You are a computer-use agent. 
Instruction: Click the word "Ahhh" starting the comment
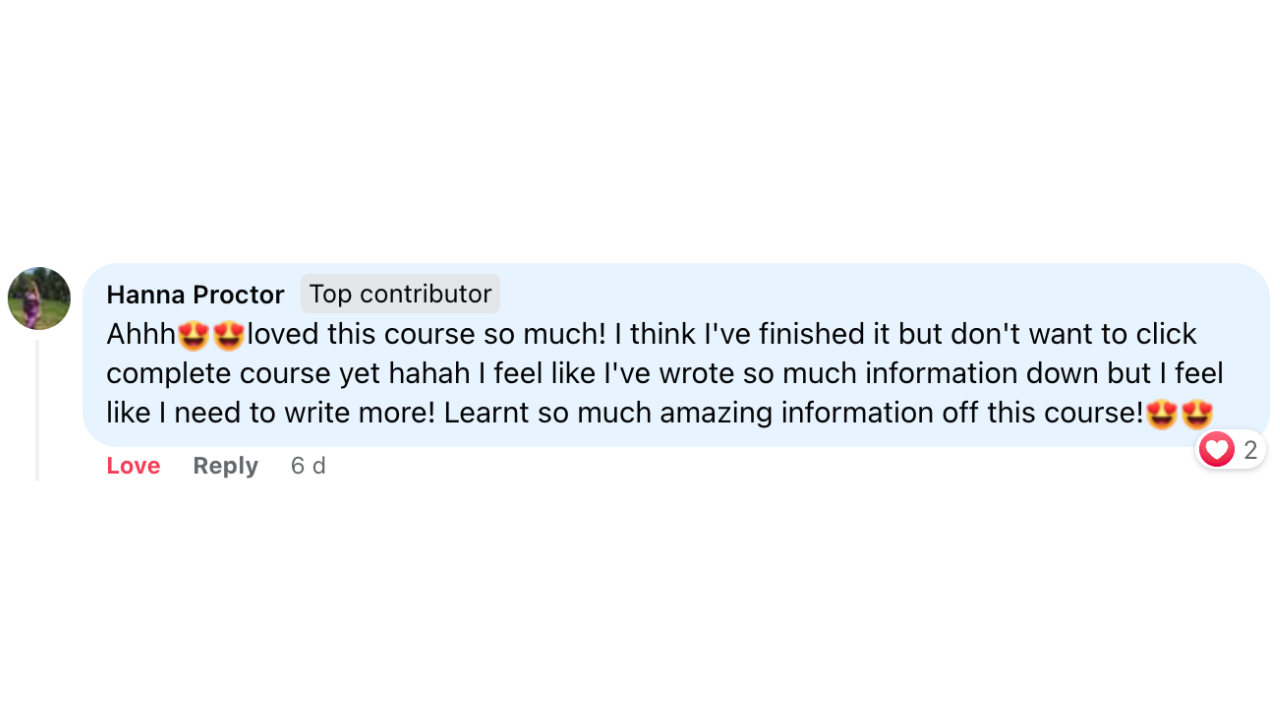pyautogui.click(x=140, y=334)
